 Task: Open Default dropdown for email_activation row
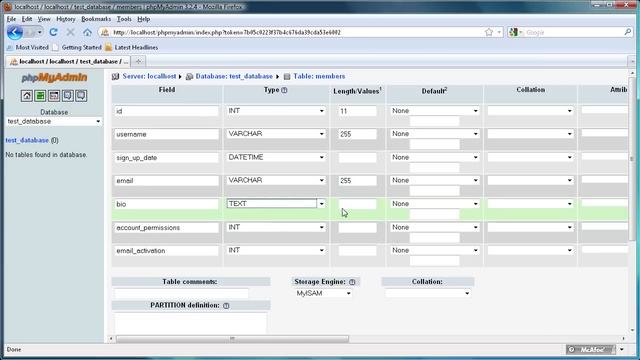(x=434, y=250)
